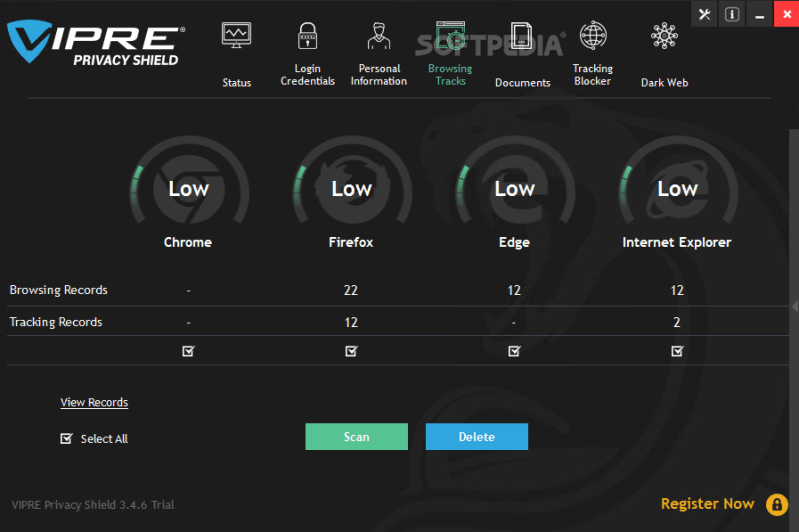Click Firefox Tracking Records value 12

[x=351, y=323]
